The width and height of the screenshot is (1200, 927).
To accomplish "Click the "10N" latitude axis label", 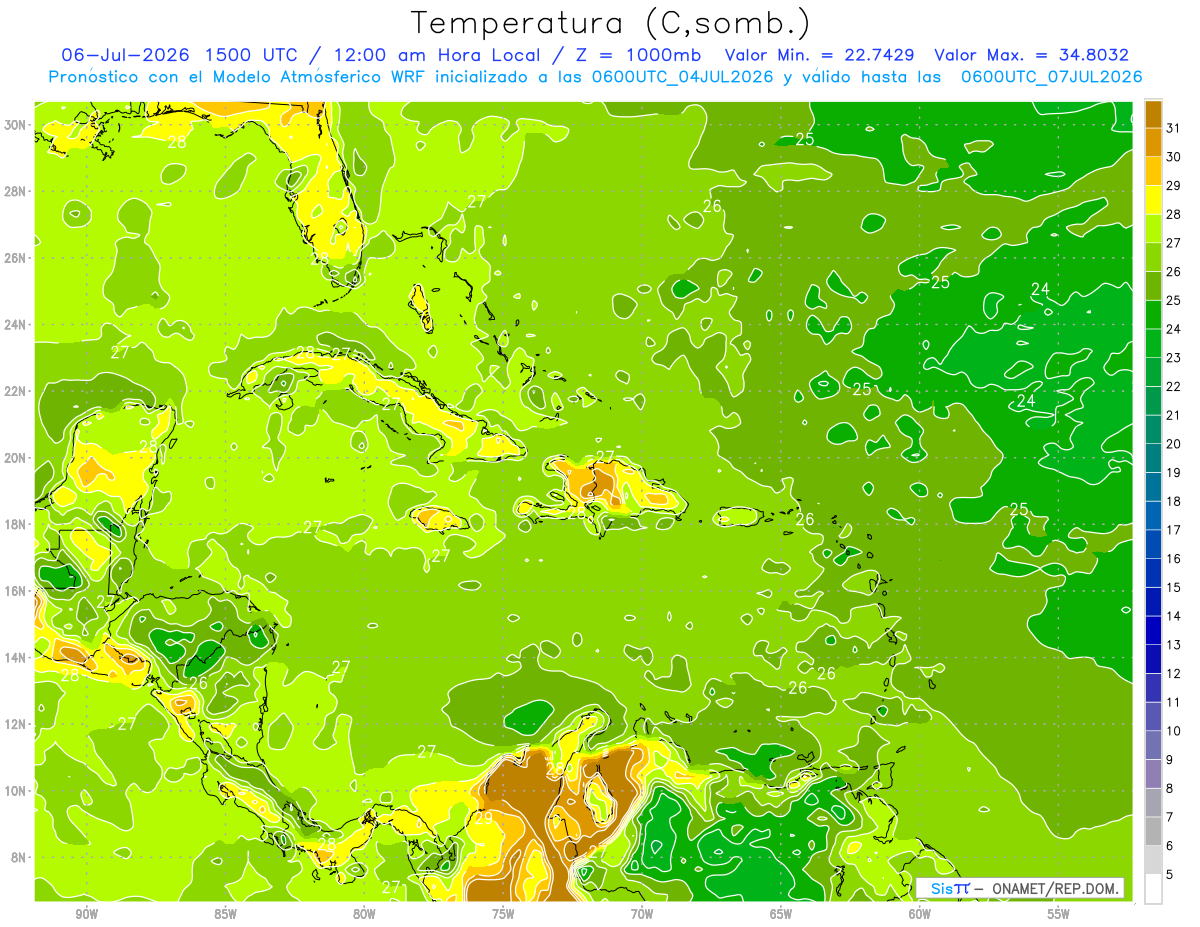I will (17, 790).
